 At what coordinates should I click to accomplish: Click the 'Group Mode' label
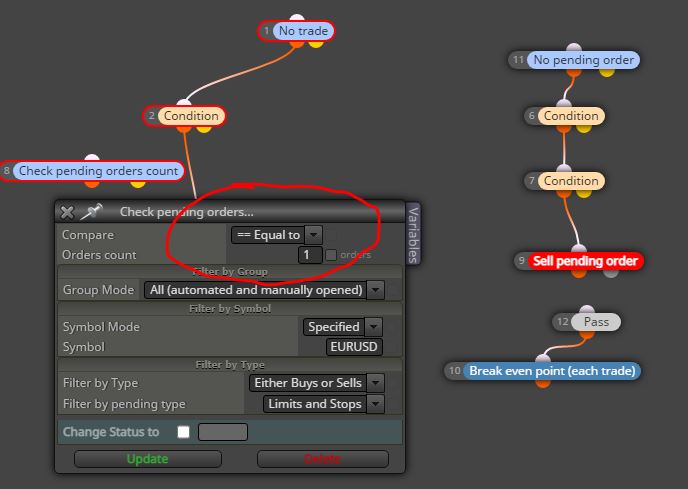click(x=98, y=290)
